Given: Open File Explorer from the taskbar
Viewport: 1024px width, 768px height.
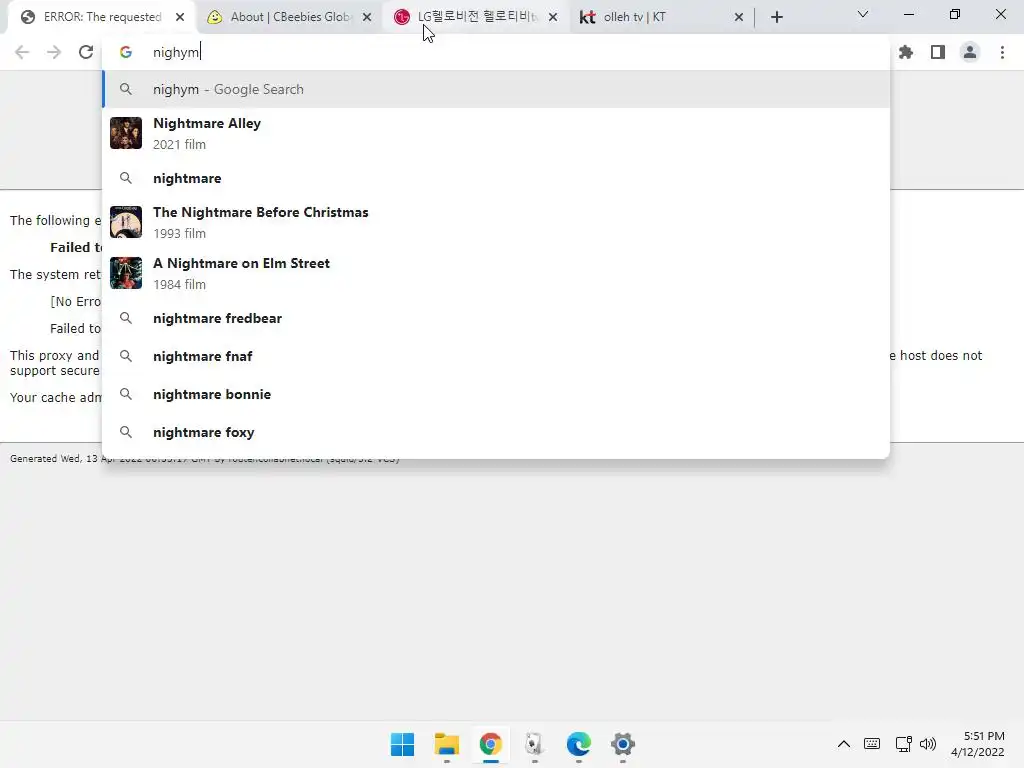Looking at the screenshot, I should pyautogui.click(x=447, y=744).
